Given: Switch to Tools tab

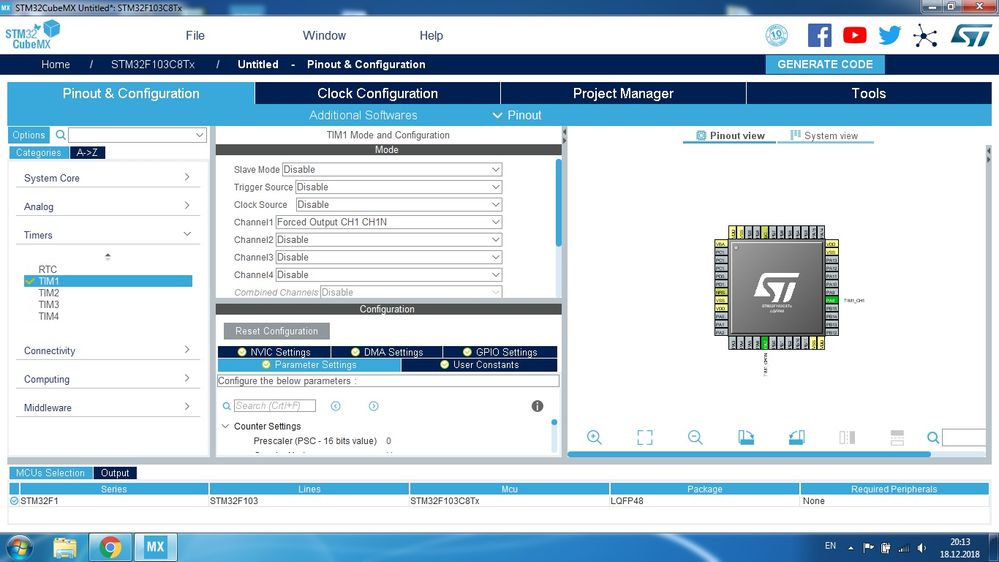Looking at the screenshot, I should (x=869, y=94).
